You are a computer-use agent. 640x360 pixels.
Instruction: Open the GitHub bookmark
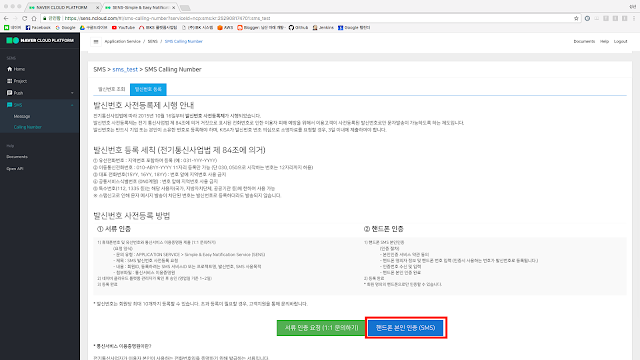[x=298, y=28]
